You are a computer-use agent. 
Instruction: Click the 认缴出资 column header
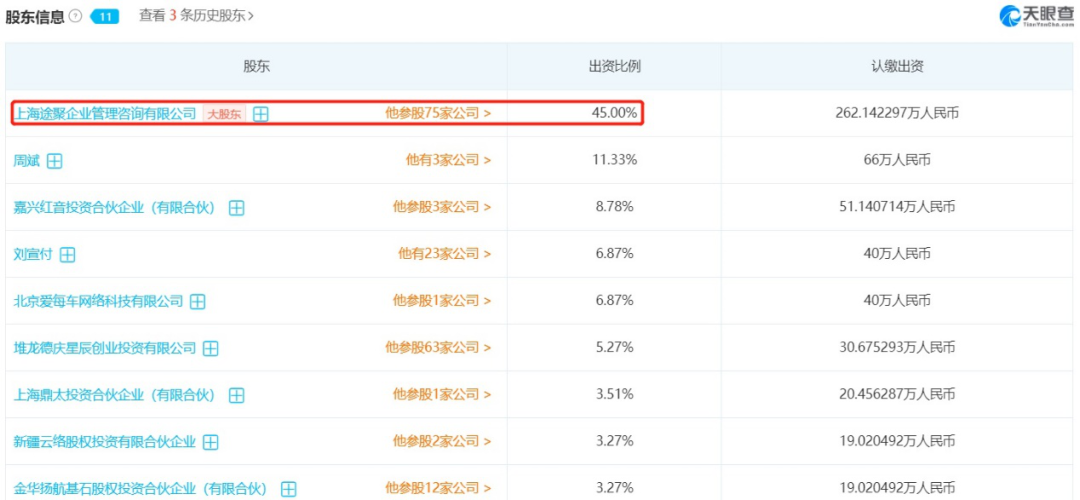coord(896,67)
